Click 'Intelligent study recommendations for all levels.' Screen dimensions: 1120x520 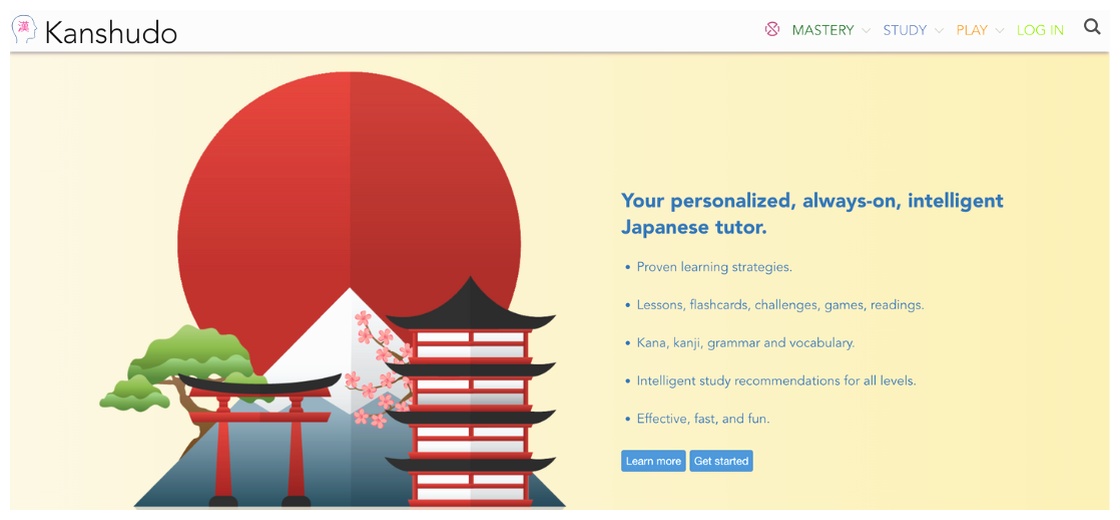776,381
